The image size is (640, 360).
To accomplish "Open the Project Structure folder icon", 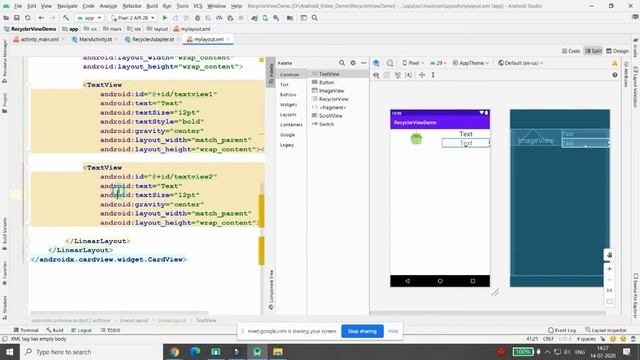I will 290,18.
